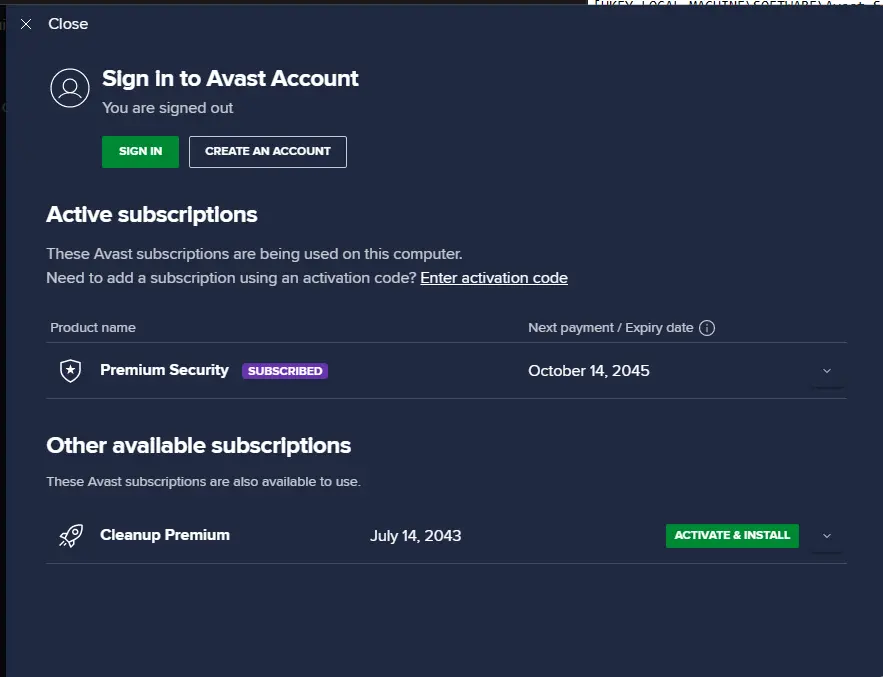
Task: Expand Premium Security subscription details chevron
Action: [827, 371]
